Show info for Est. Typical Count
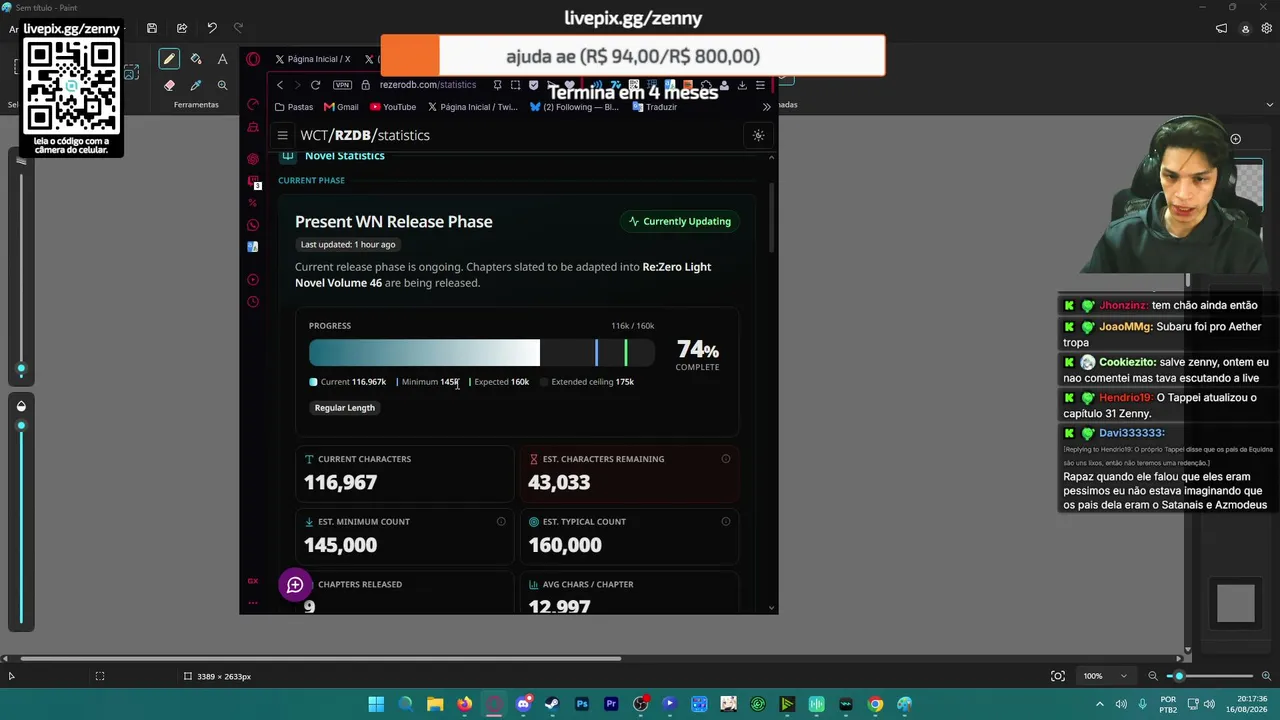This screenshot has height=720, width=1280. 726,521
